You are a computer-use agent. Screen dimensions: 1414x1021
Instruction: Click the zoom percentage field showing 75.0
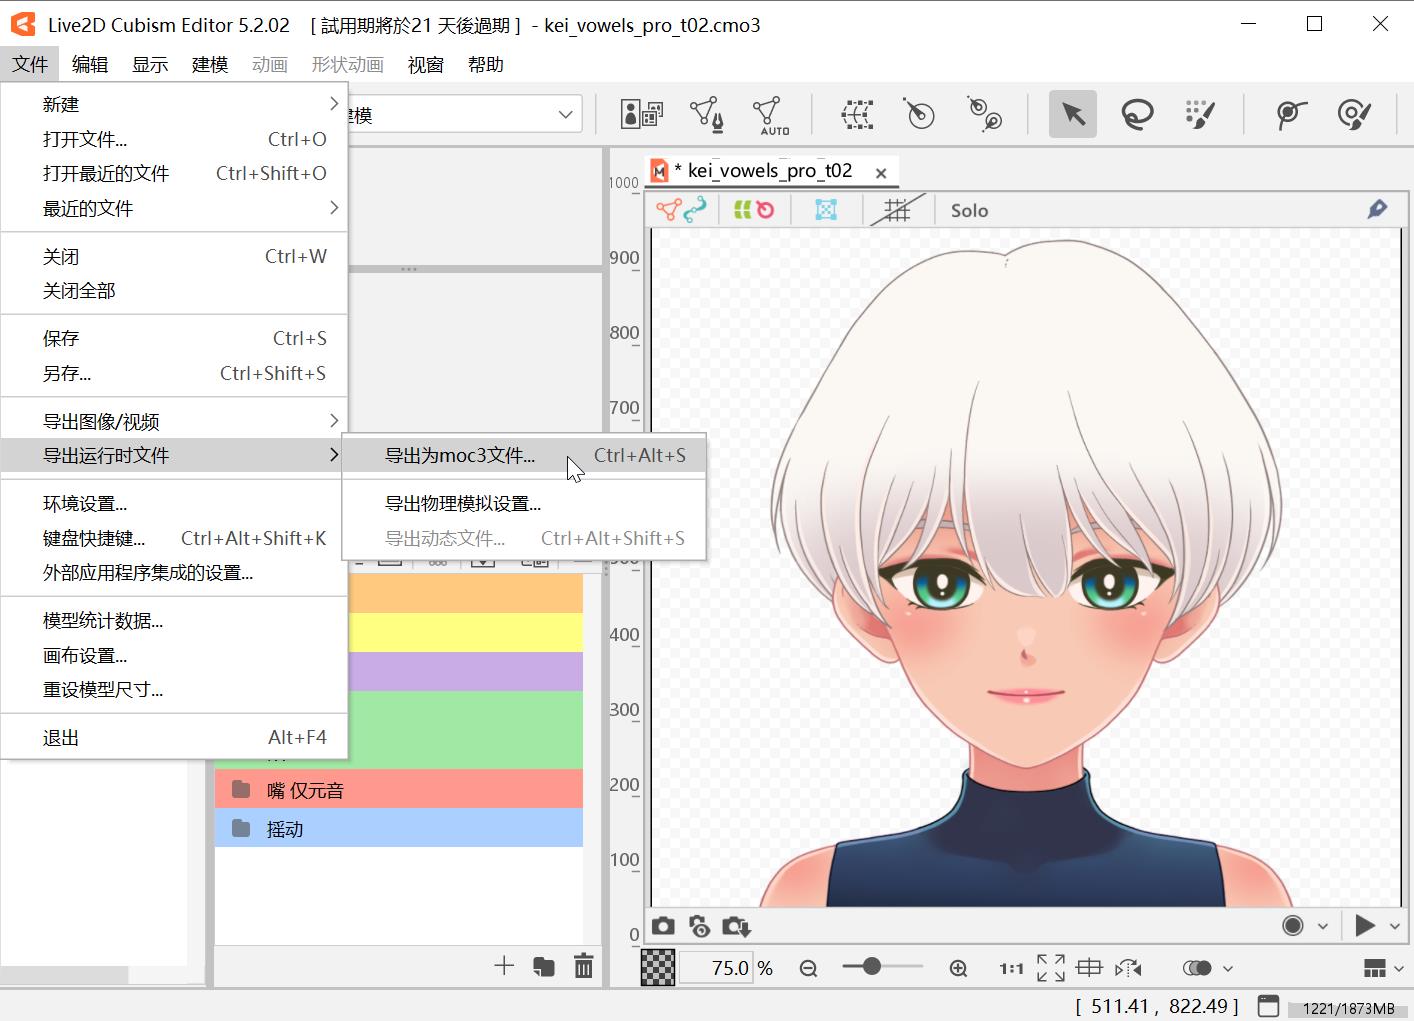[x=715, y=968]
